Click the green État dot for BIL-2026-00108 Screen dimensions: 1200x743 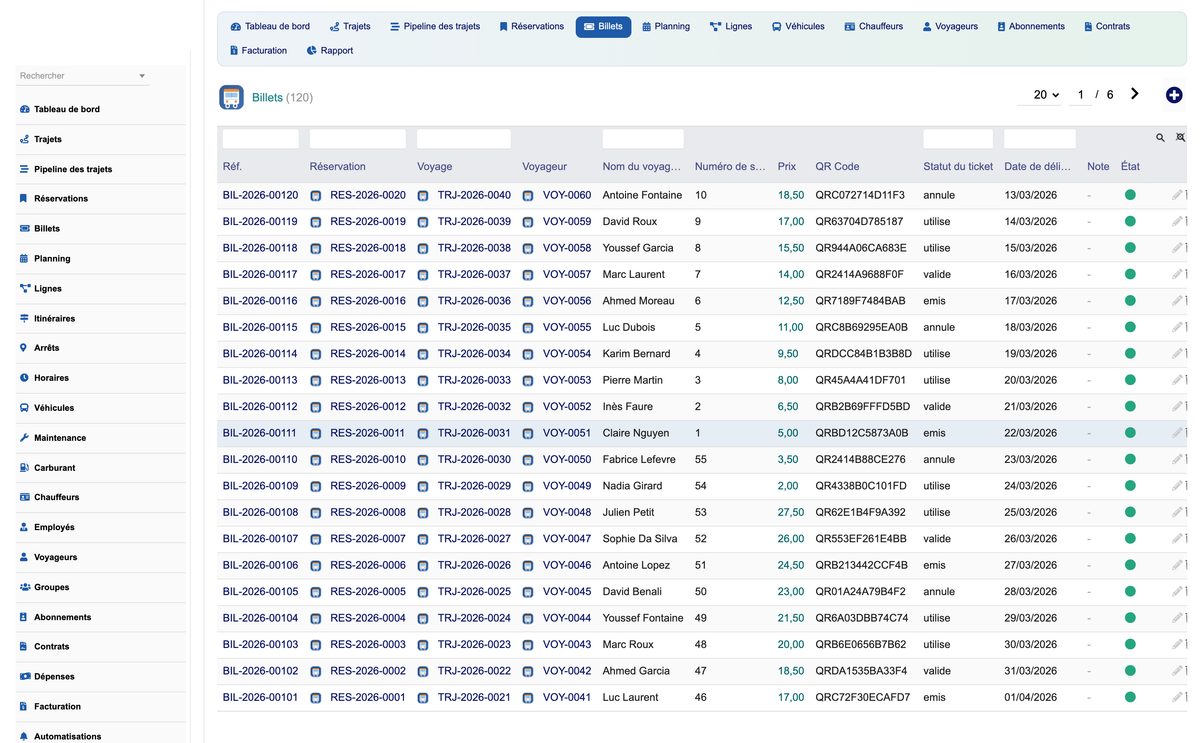coord(1130,513)
